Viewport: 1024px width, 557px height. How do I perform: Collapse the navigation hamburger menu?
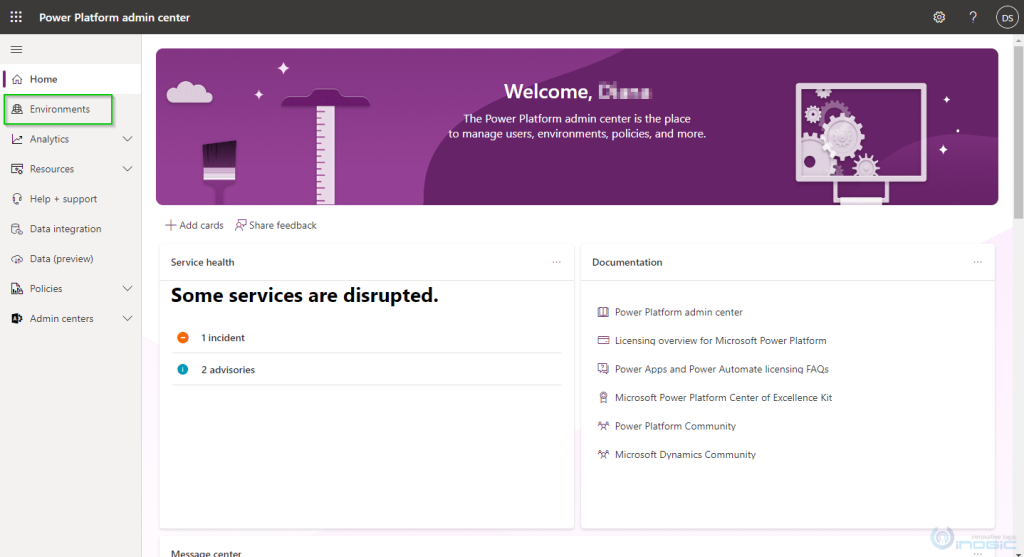click(x=16, y=49)
